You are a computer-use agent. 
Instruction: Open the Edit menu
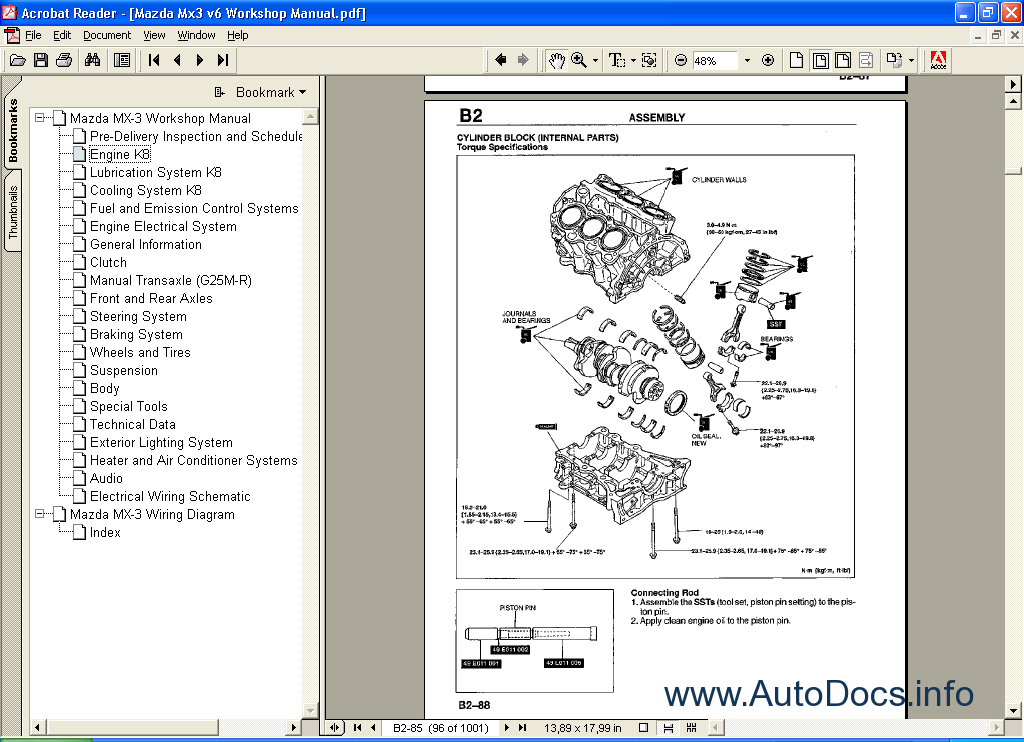62,35
